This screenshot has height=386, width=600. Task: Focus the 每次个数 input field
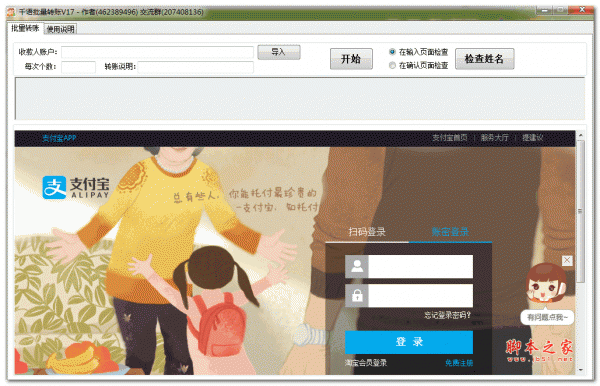(78, 67)
